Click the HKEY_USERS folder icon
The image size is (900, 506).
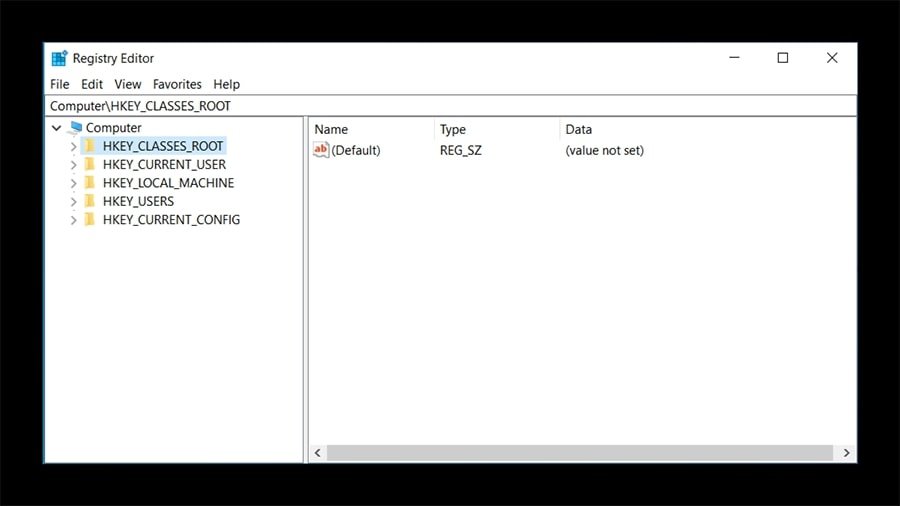(90, 201)
